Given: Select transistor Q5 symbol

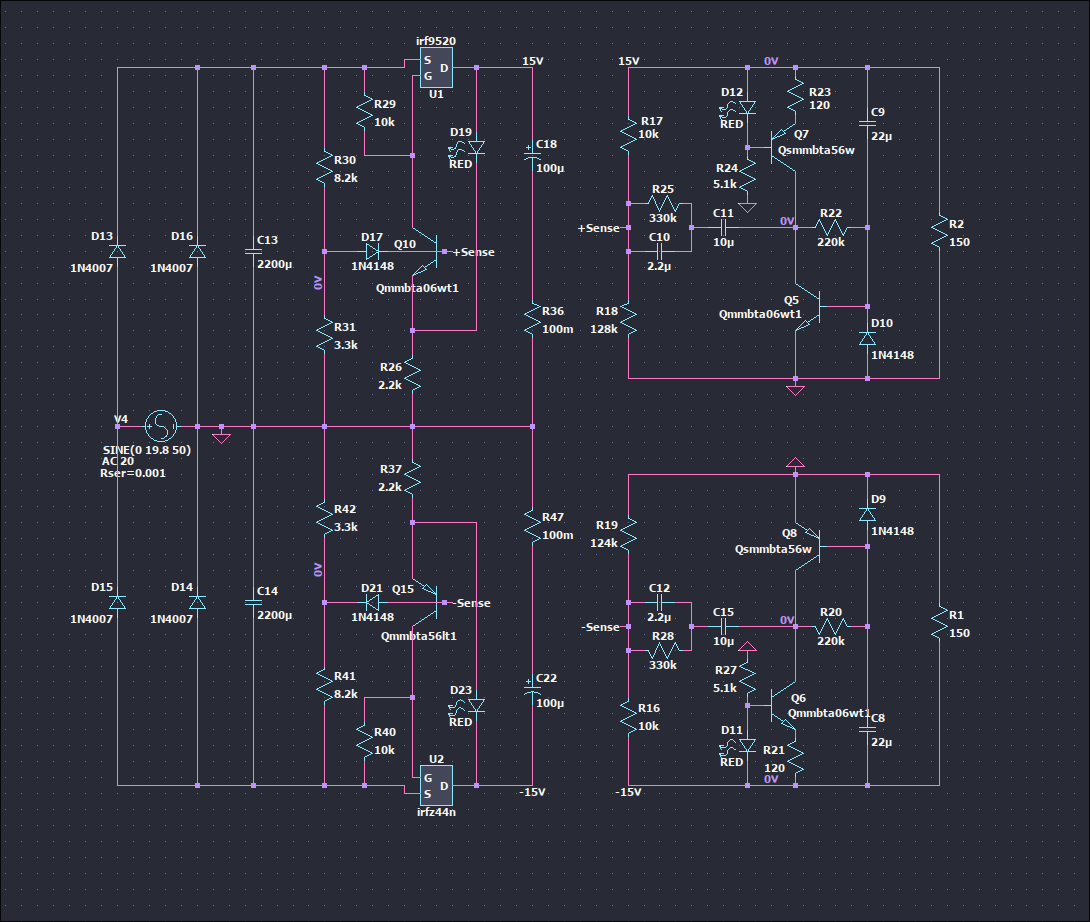Looking at the screenshot, I should coord(808,307).
